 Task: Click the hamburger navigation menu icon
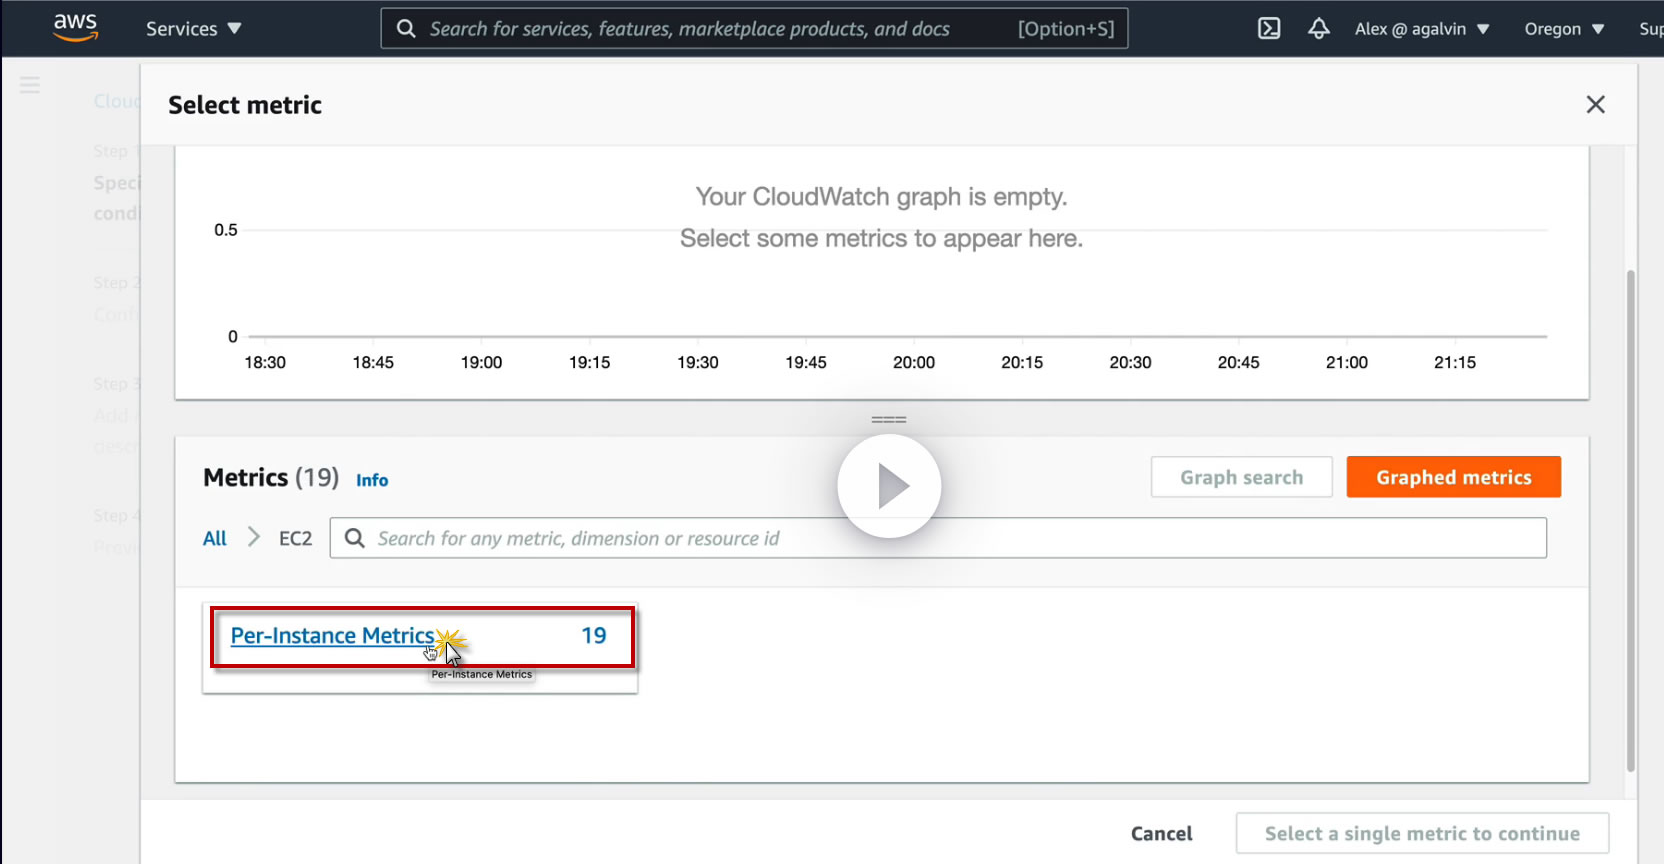click(30, 85)
